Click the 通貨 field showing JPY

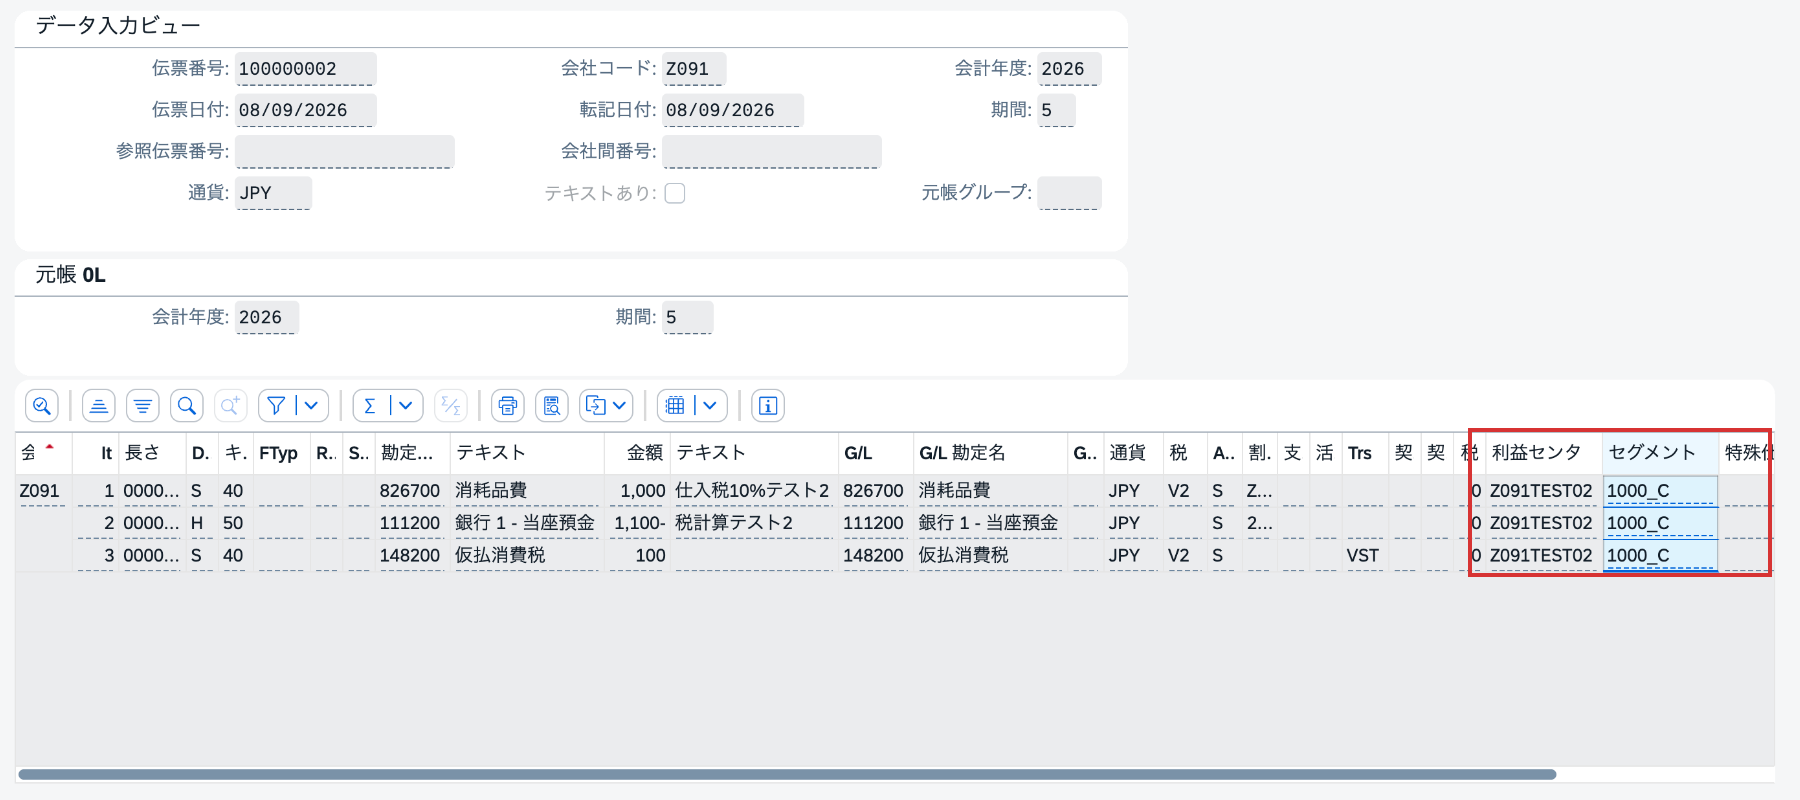273,193
